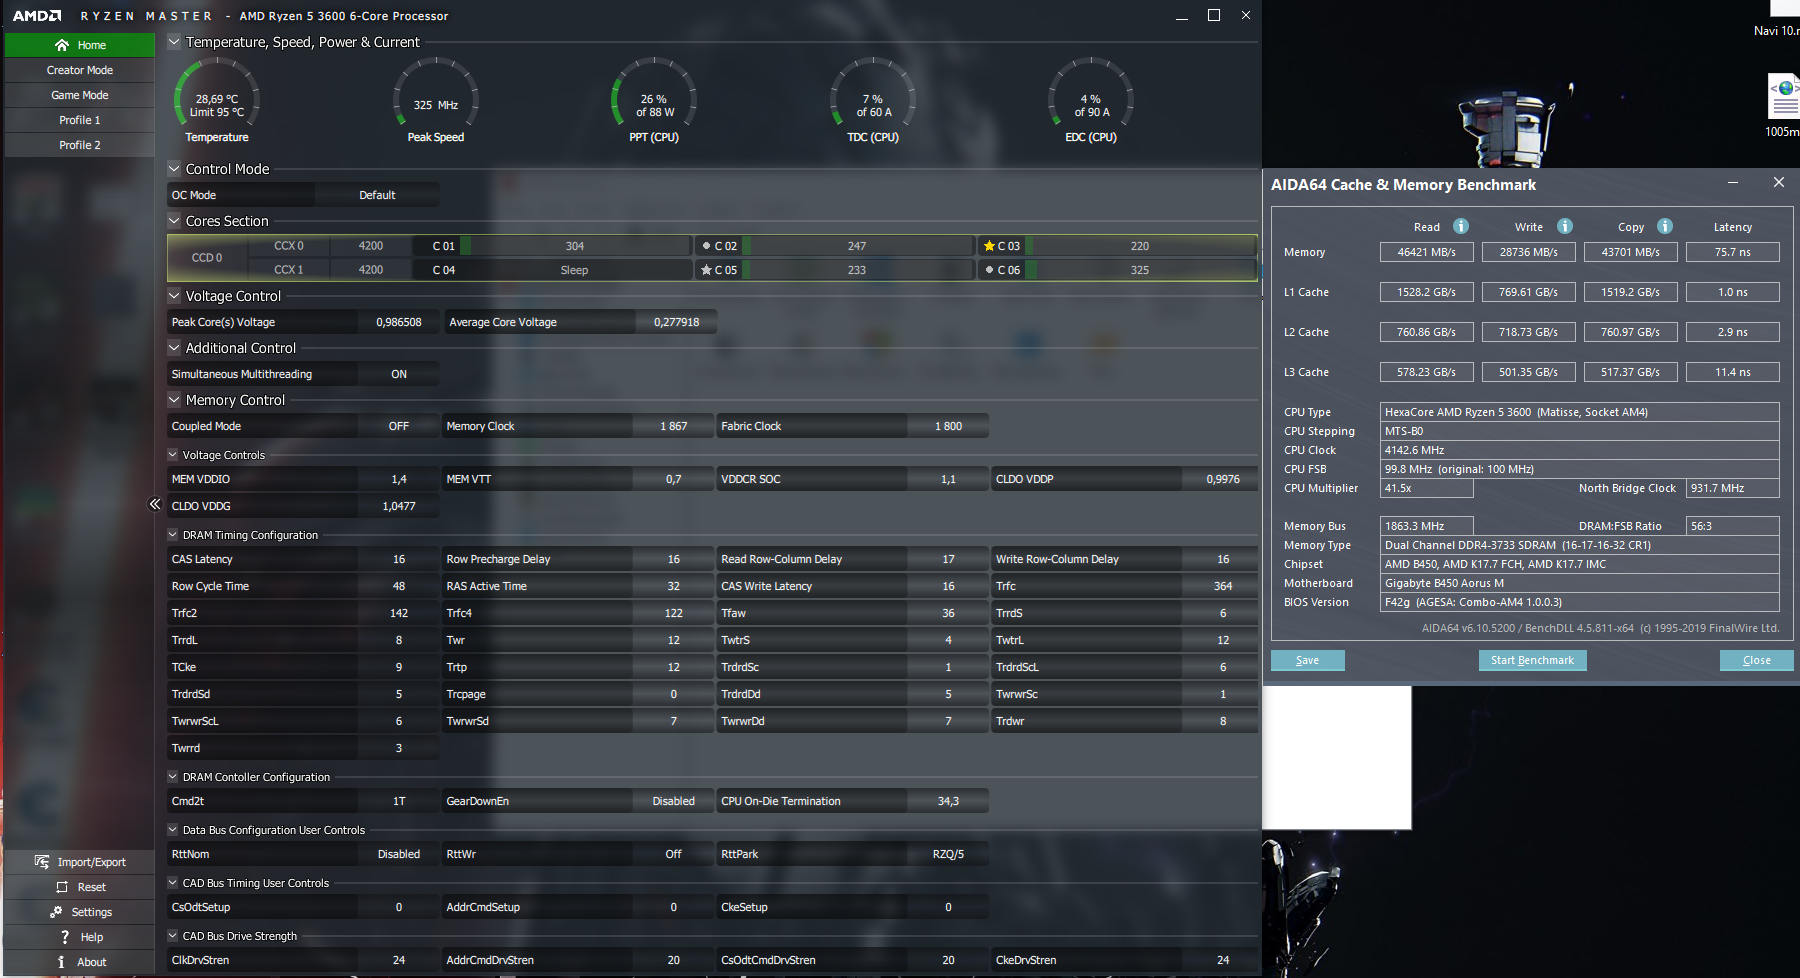Image resolution: width=1800 pixels, height=978 pixels.
Task: Click the RttNom Disabled value
Action: click(399, 854)
